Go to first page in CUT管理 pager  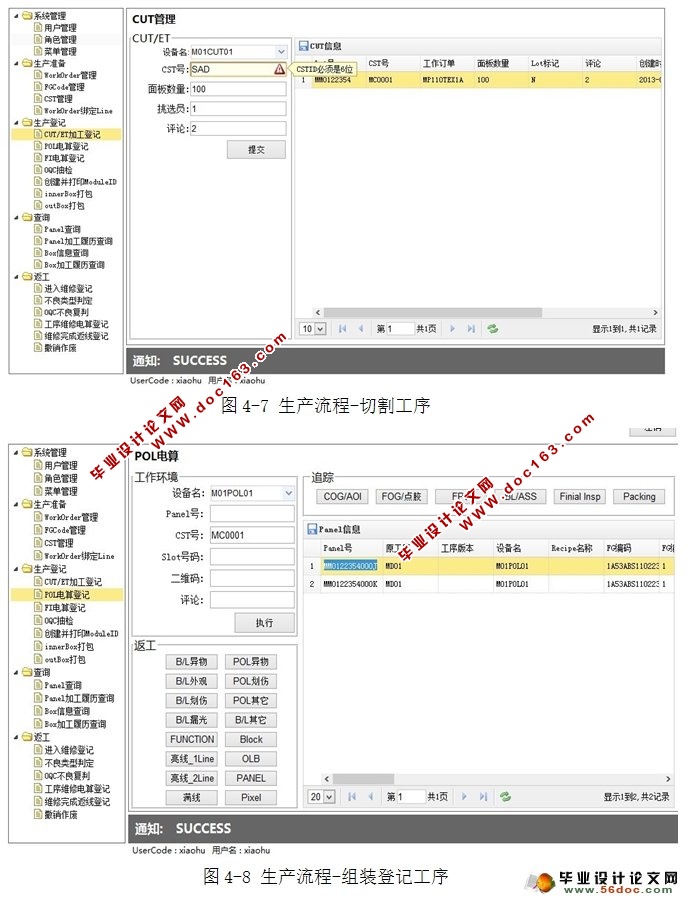pyautogui.click(x=342, y=329)
